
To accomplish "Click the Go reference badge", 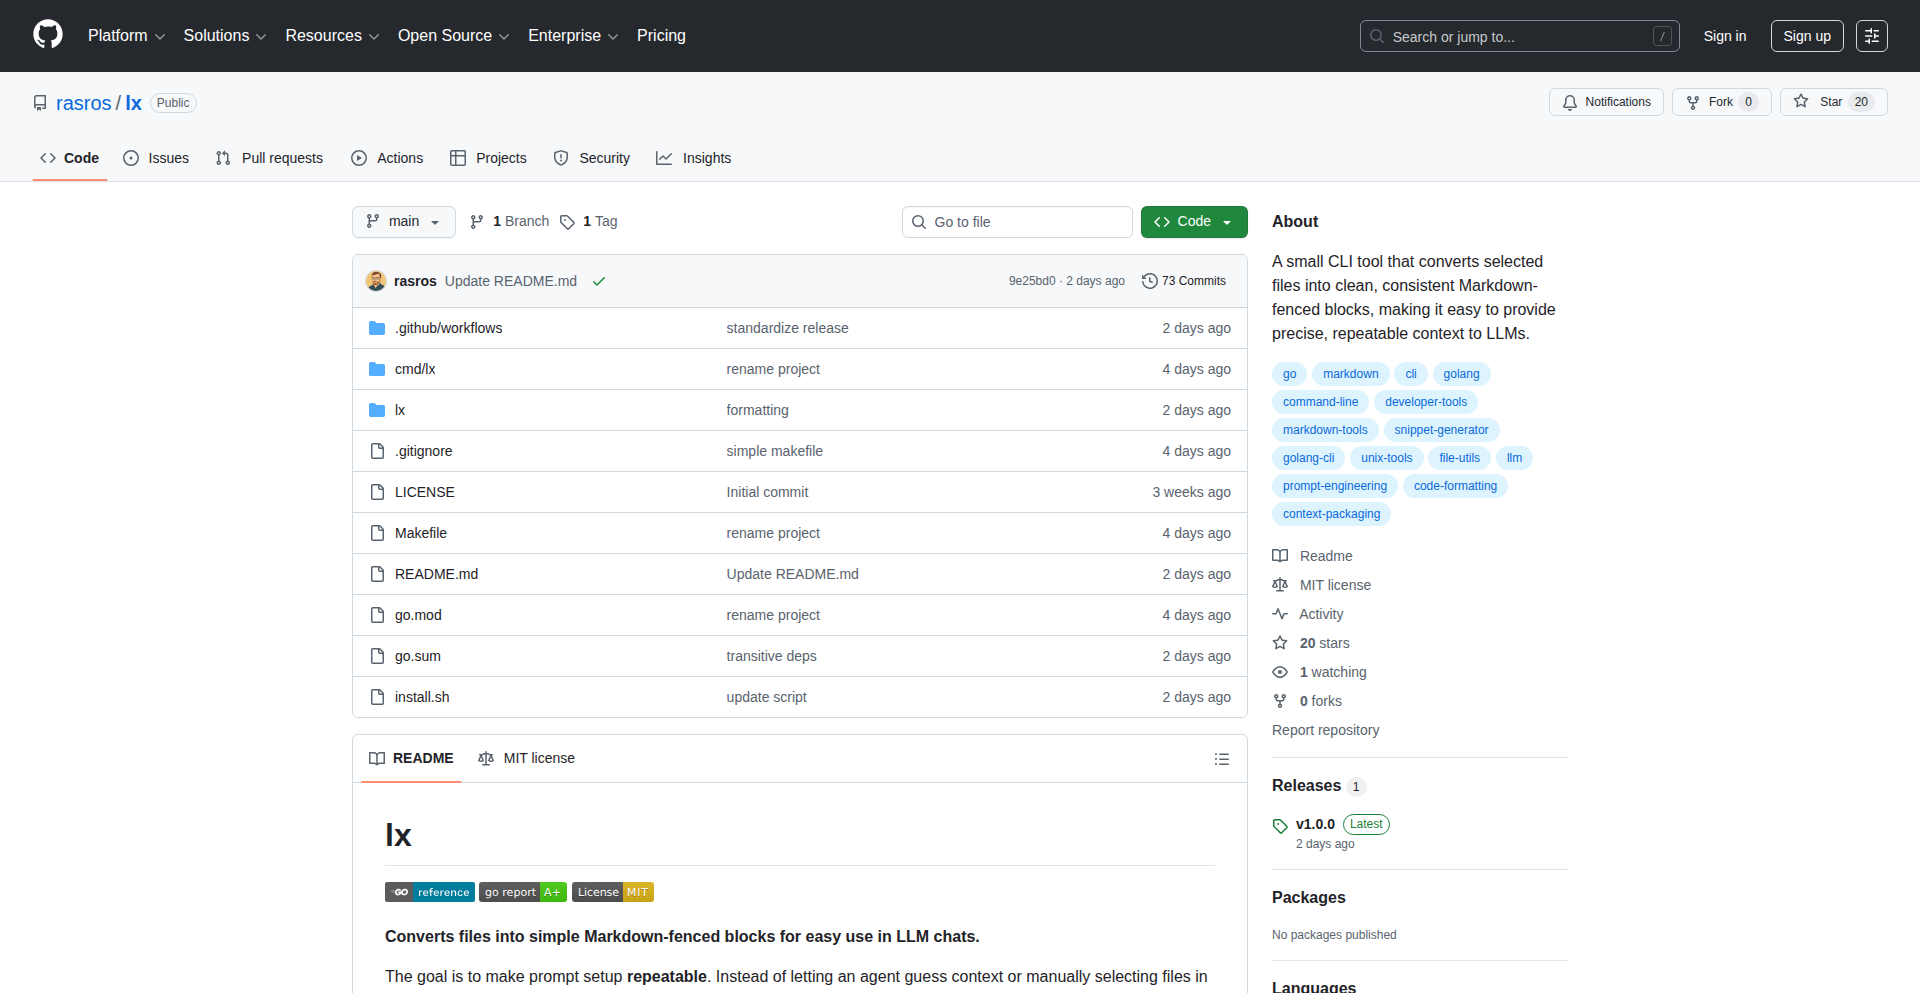I will [430, 892].
